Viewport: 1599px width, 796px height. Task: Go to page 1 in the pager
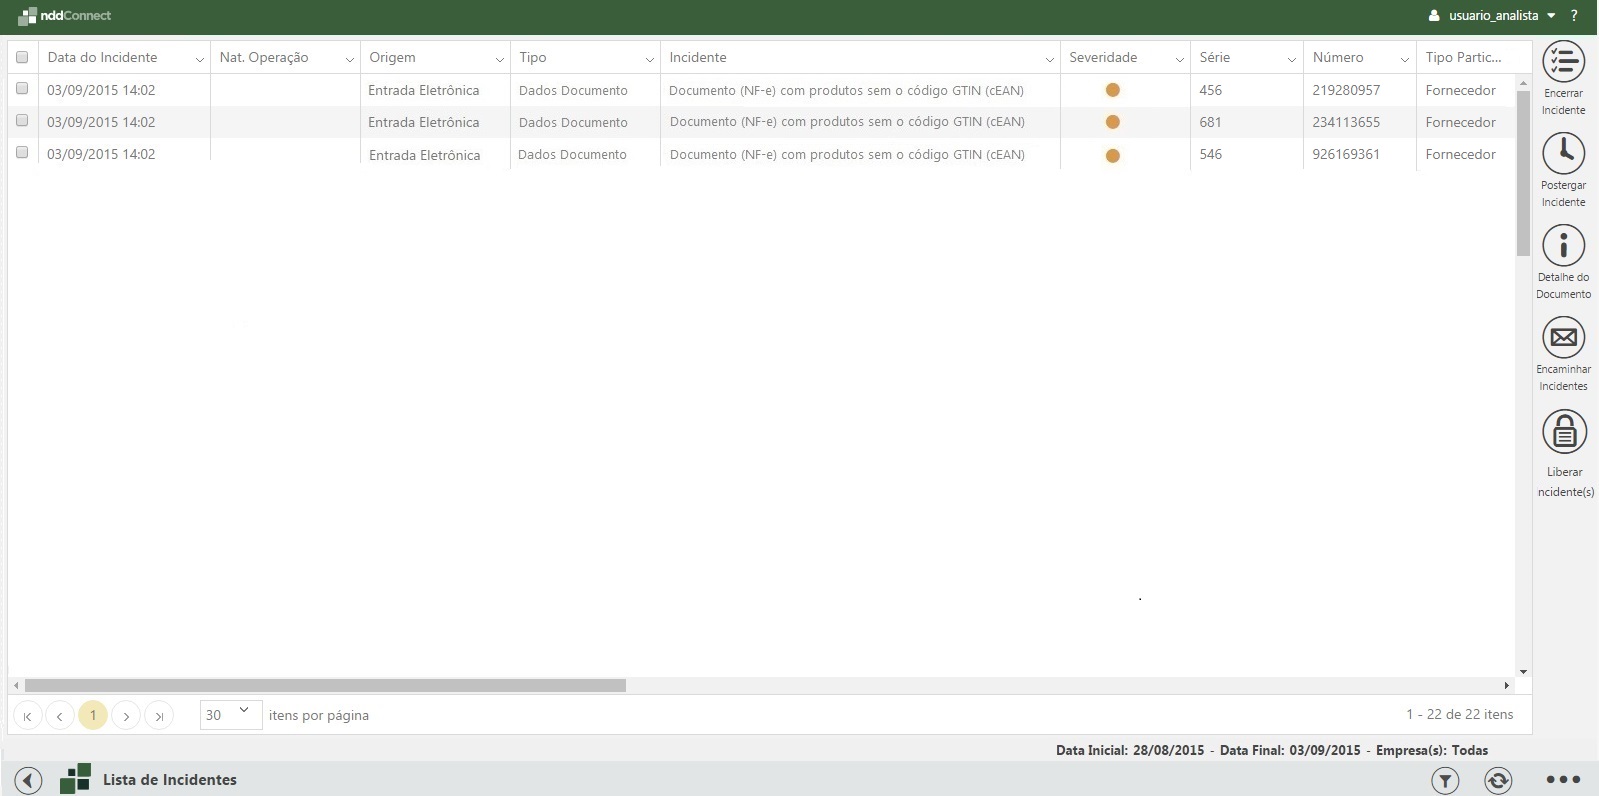(93, 715)
